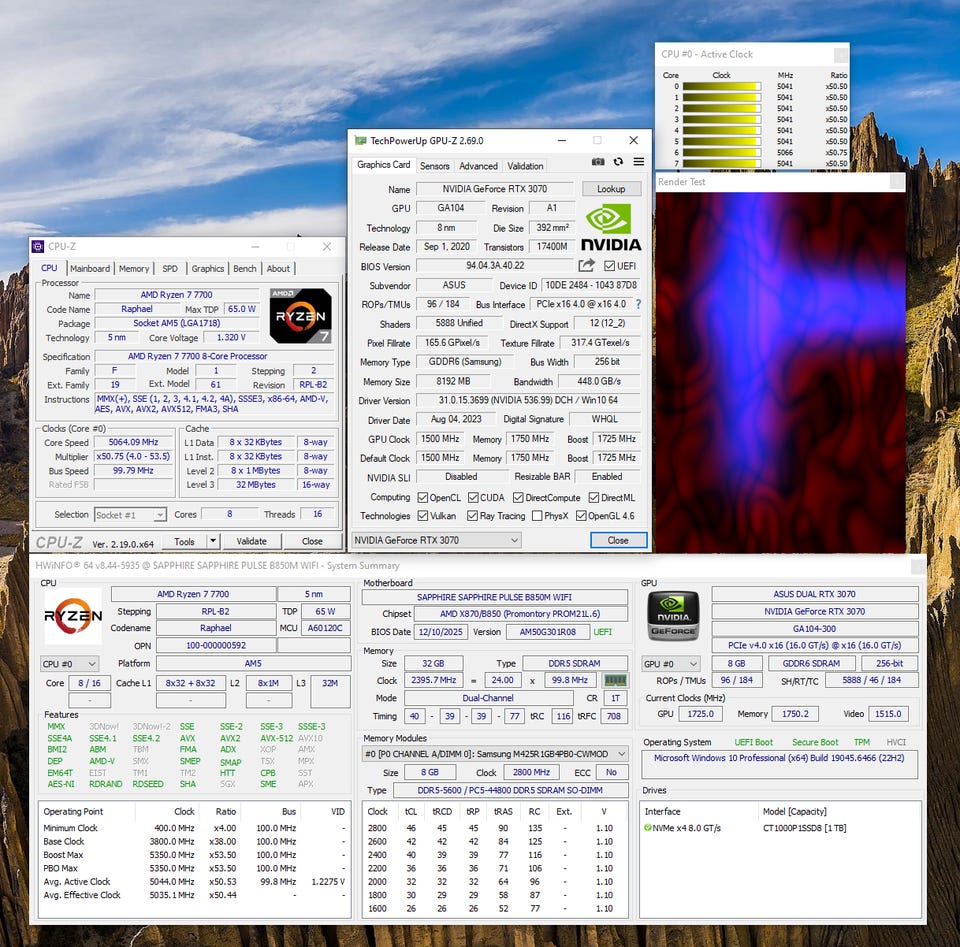Open the GPU-Z hamburger menu
The image size is (960, 947).
coord(639,162)
